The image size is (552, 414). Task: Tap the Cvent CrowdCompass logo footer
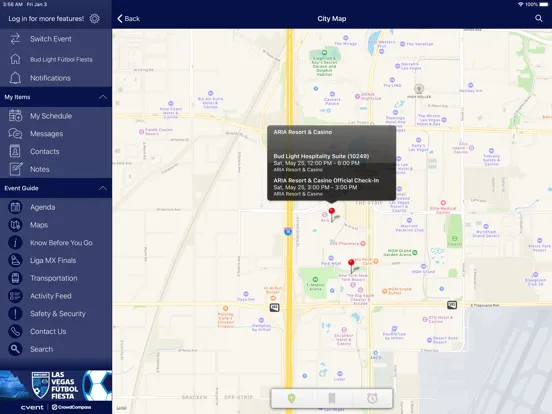click(56, 407)
